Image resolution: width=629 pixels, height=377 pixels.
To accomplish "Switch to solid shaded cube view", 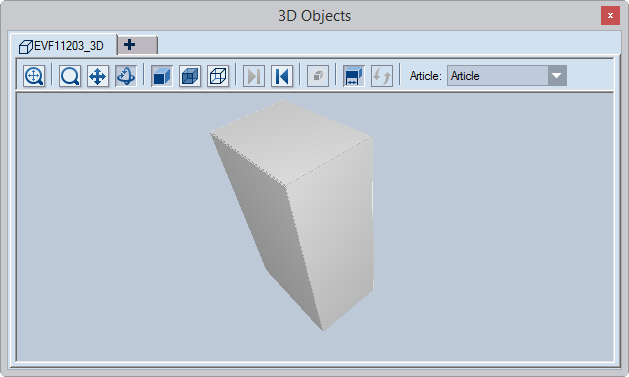I will (x=162, y=76).
